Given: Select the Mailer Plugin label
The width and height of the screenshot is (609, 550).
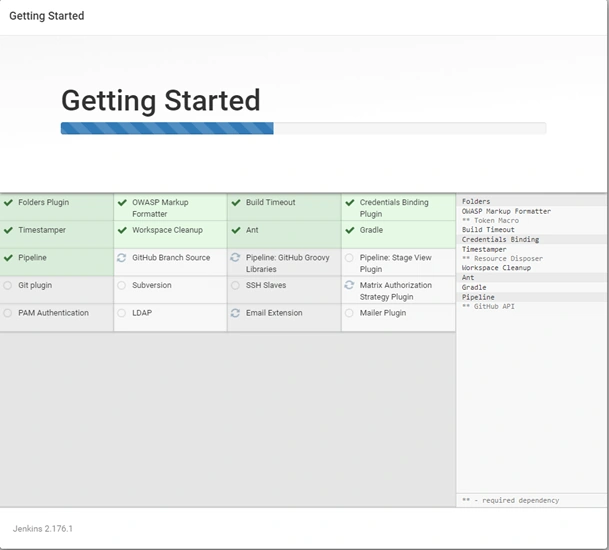Looking at the screenshot, I should tap(383, 313).
